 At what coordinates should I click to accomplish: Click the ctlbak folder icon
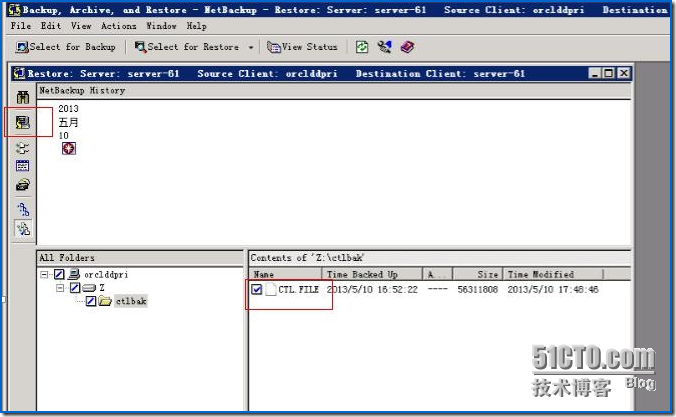pyautogui.click(x=105, y=301)
